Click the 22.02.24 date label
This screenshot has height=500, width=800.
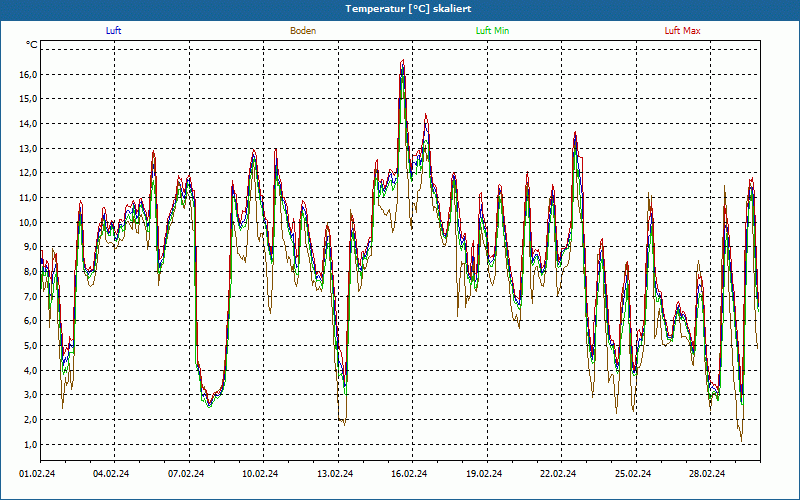pyautogui.click(x=558, y=474)
